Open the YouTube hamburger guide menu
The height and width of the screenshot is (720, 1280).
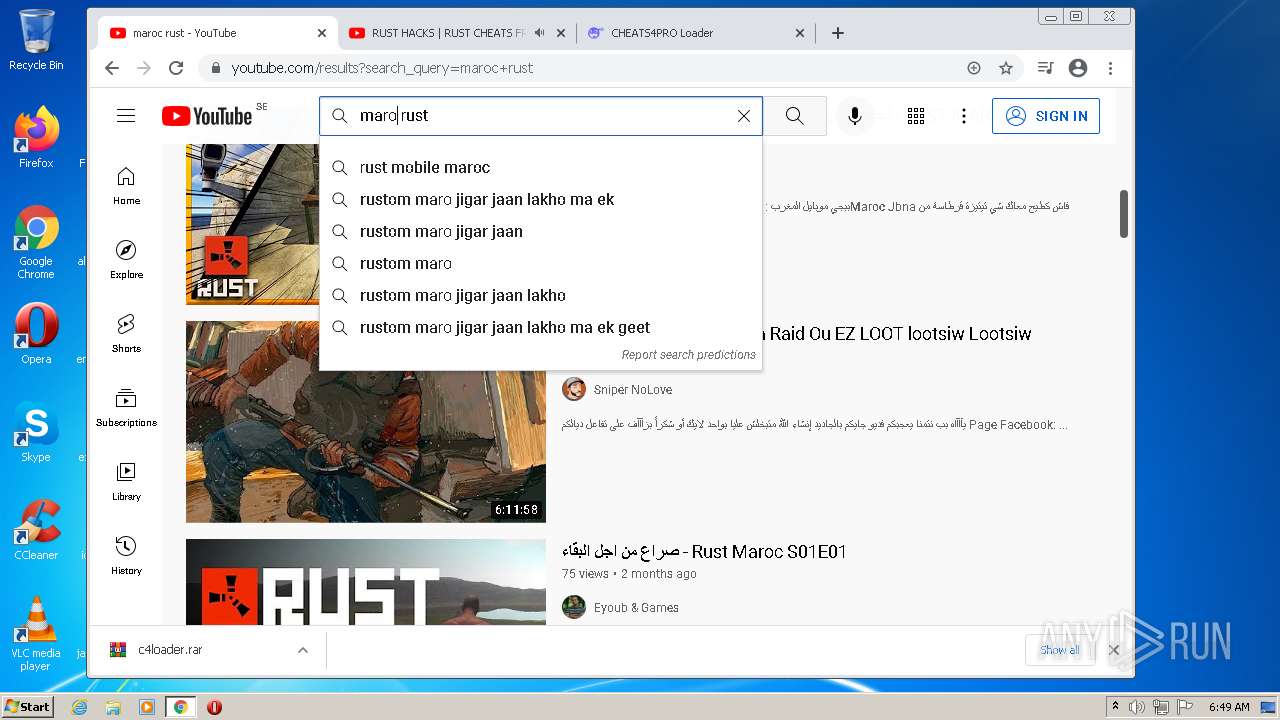pyautogui.click(x=126, y=116)
